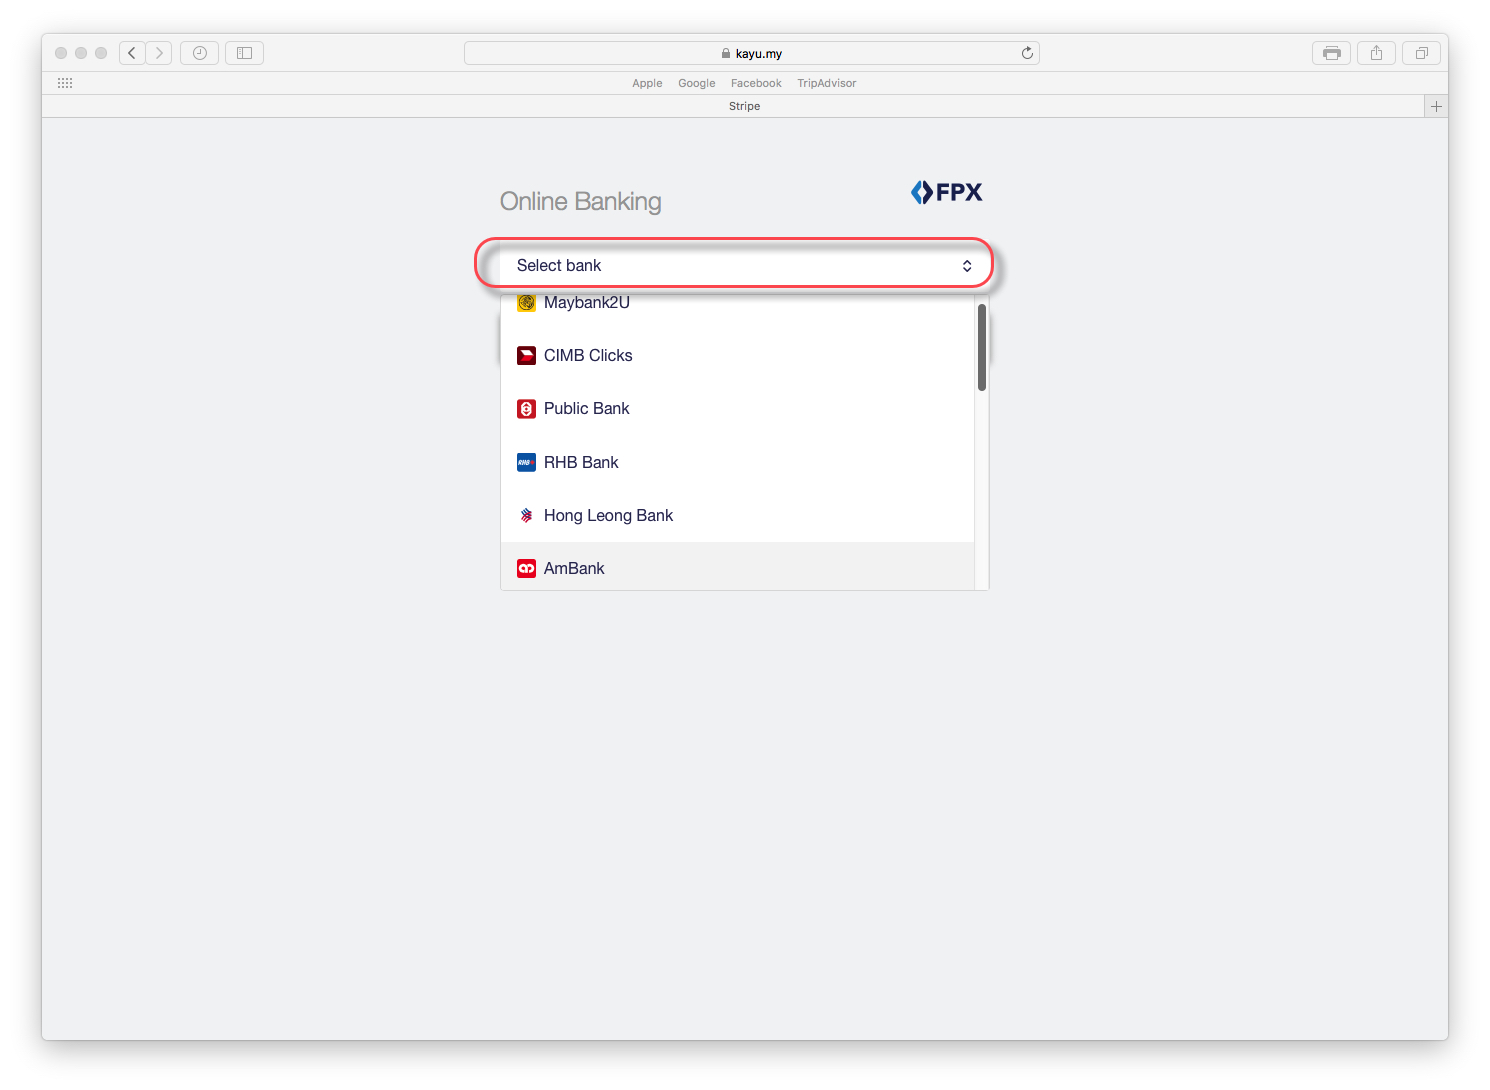The image size is (1490, 1090).
Task: Choose CIMB Clicks from the list
Action: coord(737,355)
